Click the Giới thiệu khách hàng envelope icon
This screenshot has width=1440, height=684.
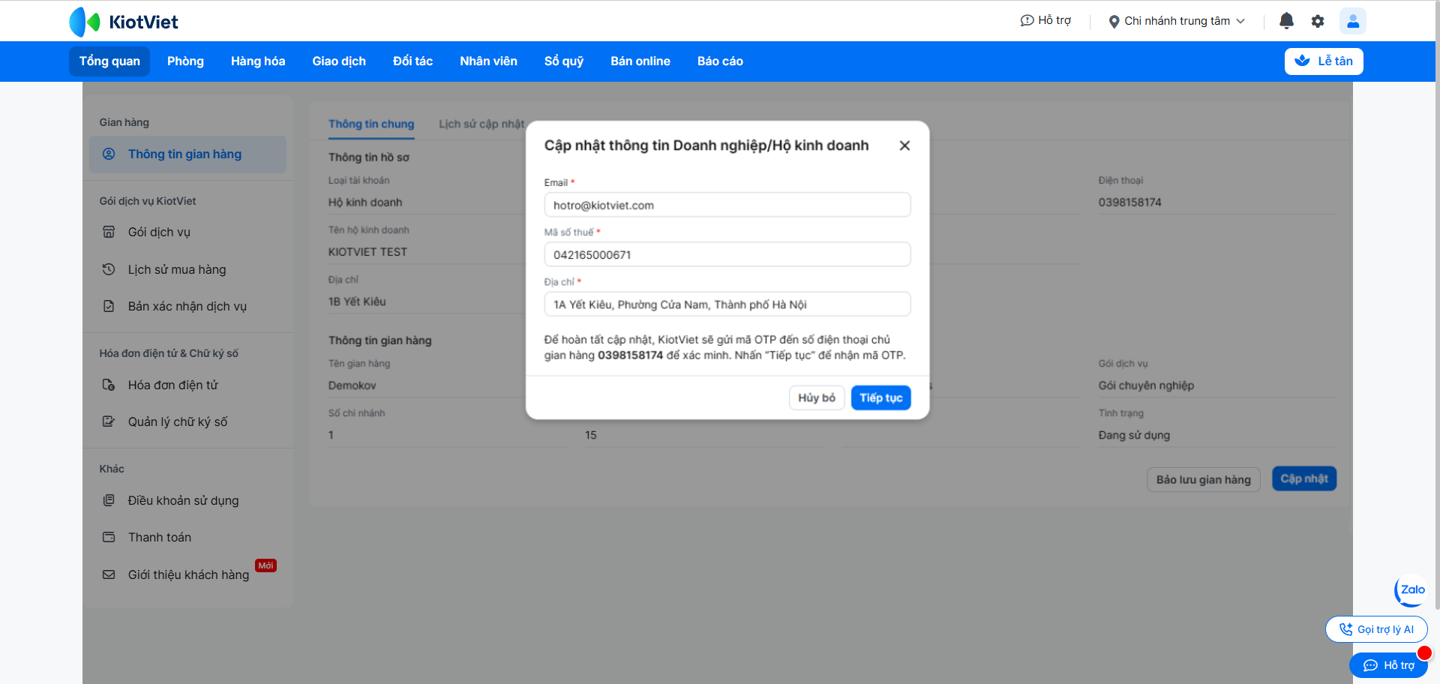(109, 575)
